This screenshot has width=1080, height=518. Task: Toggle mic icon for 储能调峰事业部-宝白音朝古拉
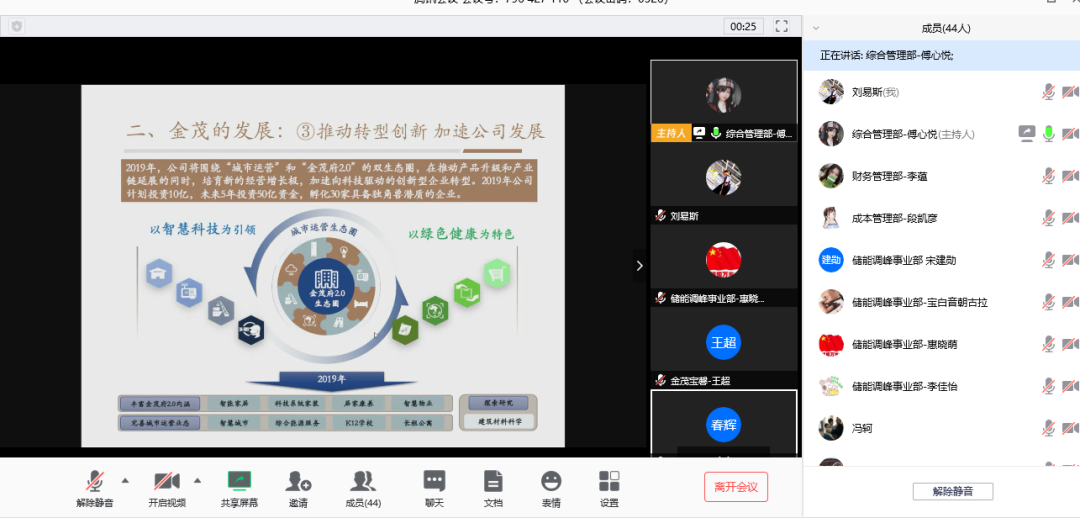(x=1048, y=302)
